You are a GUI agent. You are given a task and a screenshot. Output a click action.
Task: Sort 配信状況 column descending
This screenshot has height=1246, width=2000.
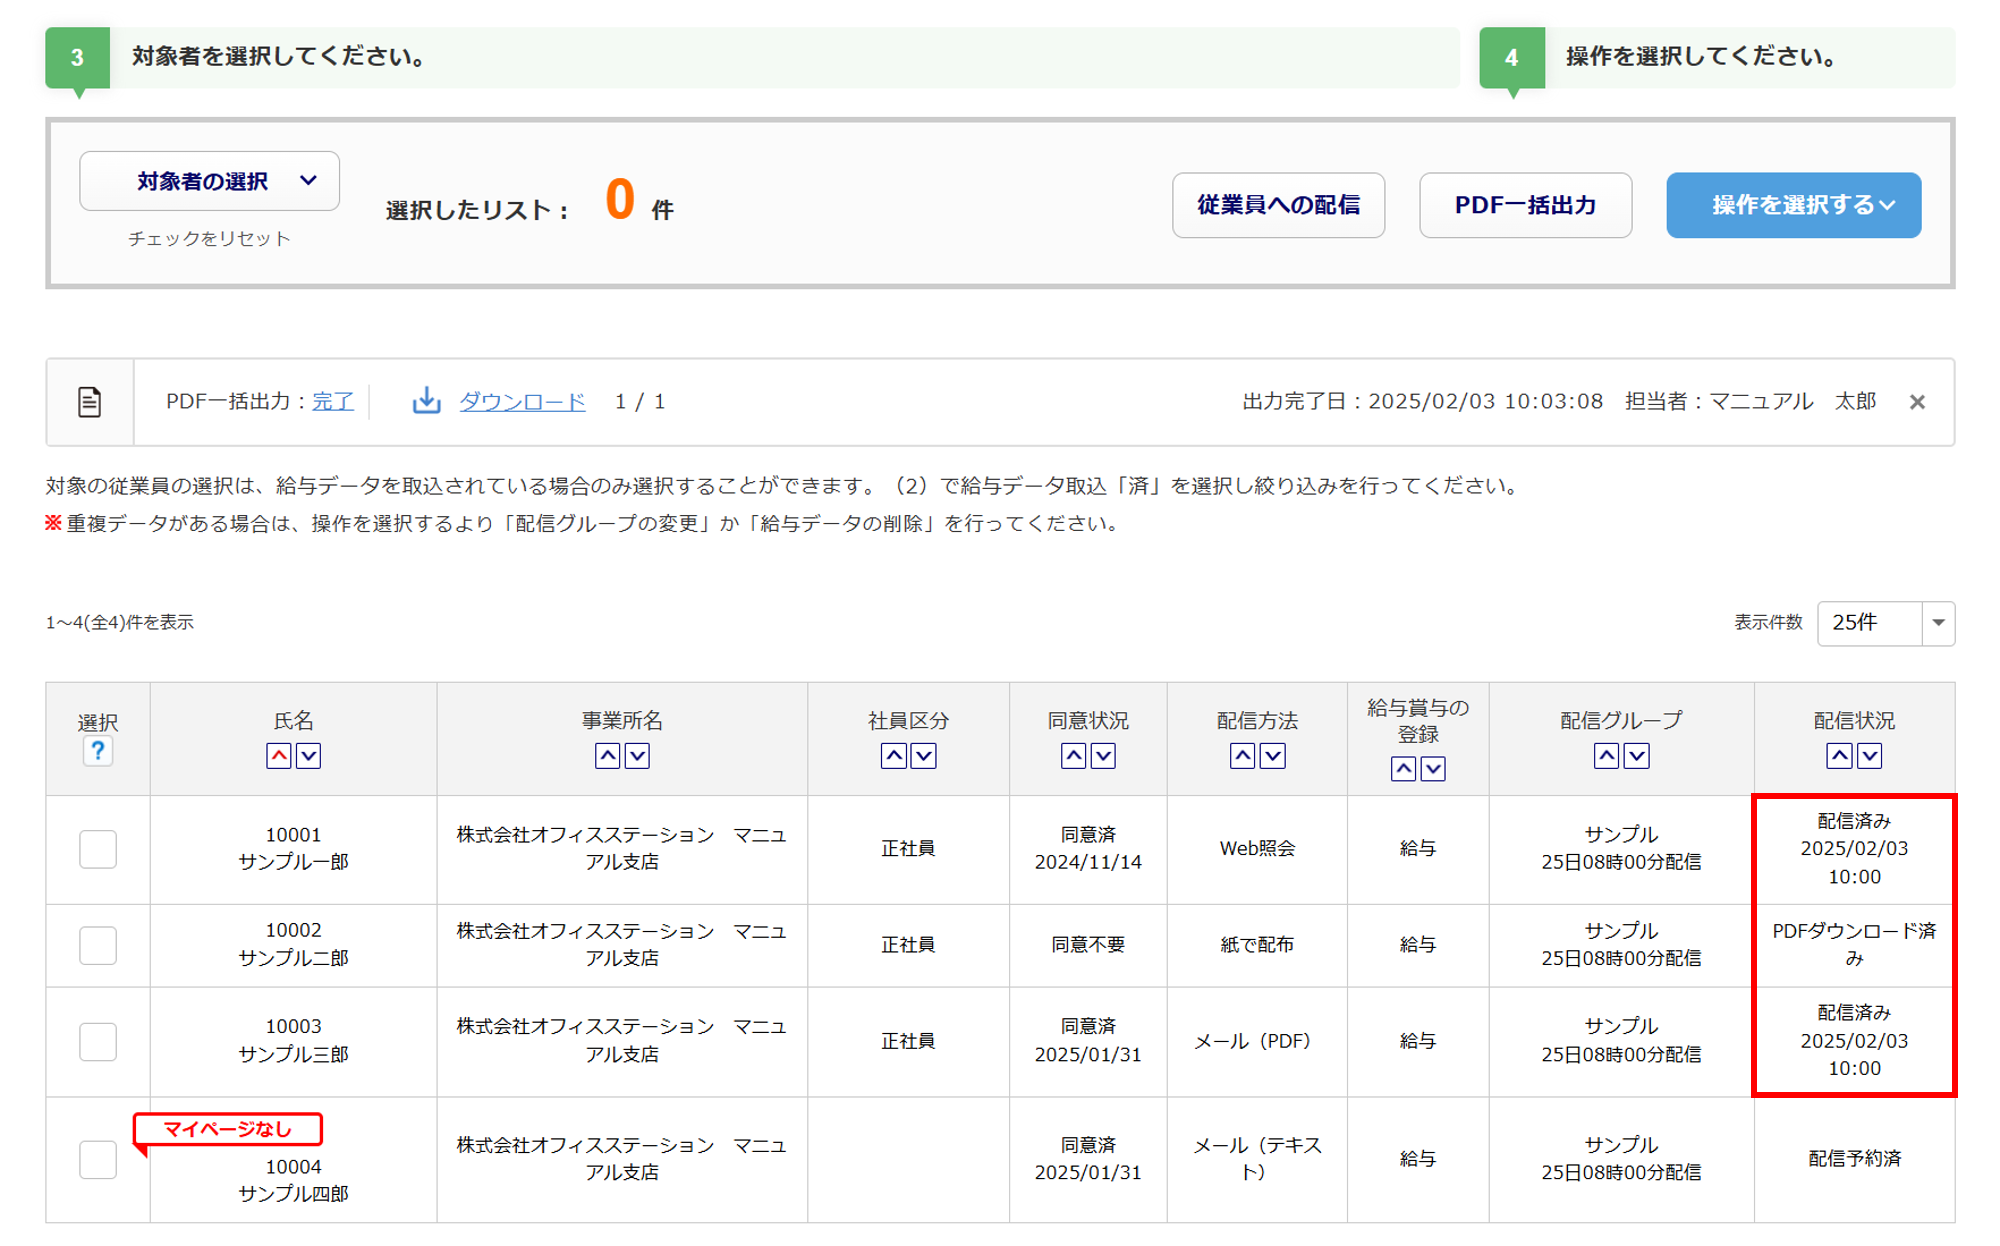click(x=1869, y=756)
